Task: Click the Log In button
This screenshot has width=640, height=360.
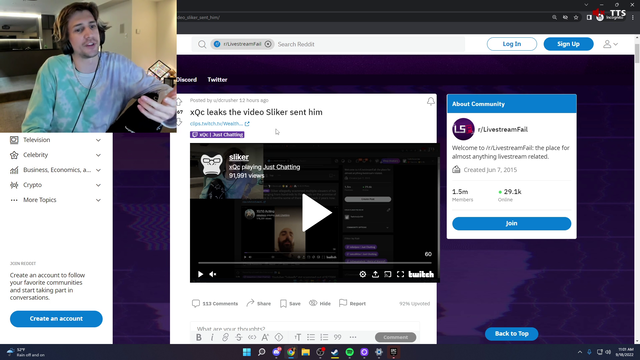Action: click(x=511, y=44)
